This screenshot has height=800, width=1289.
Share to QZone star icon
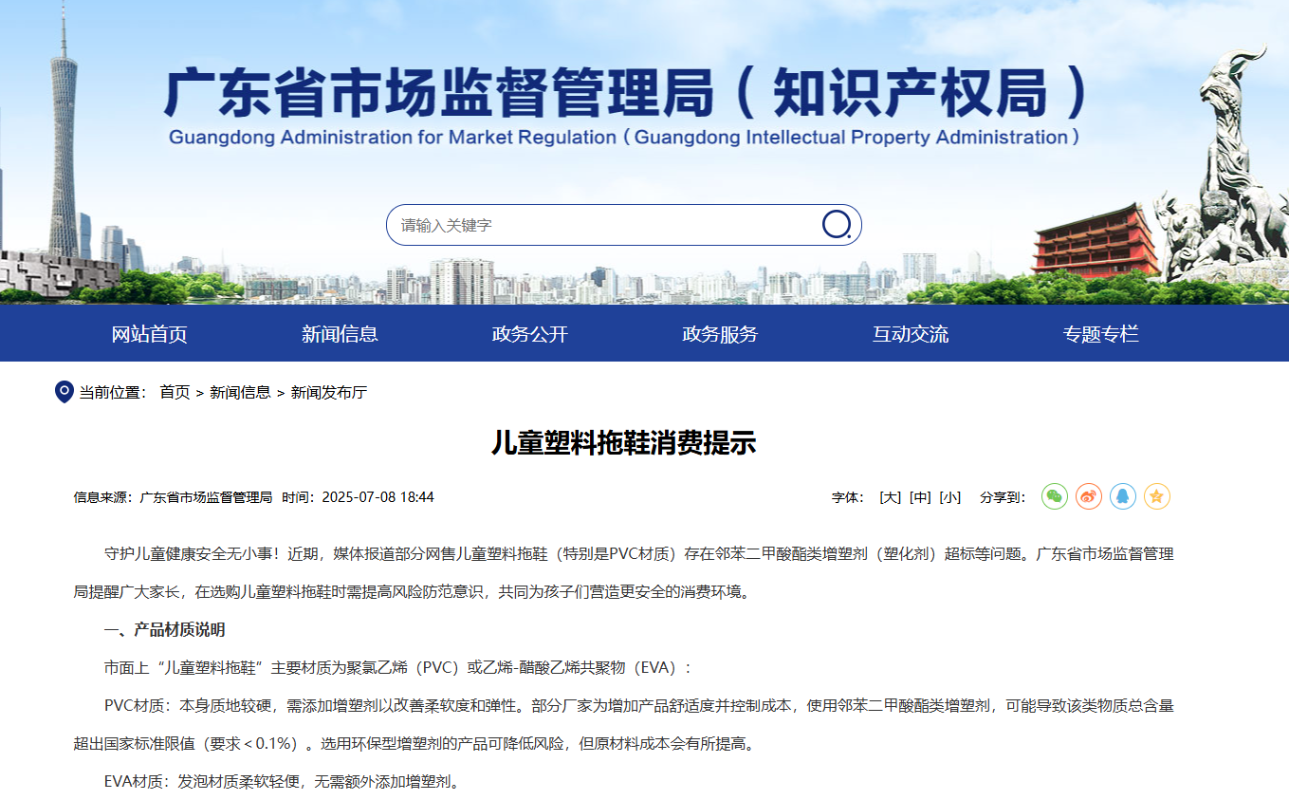1156,496
